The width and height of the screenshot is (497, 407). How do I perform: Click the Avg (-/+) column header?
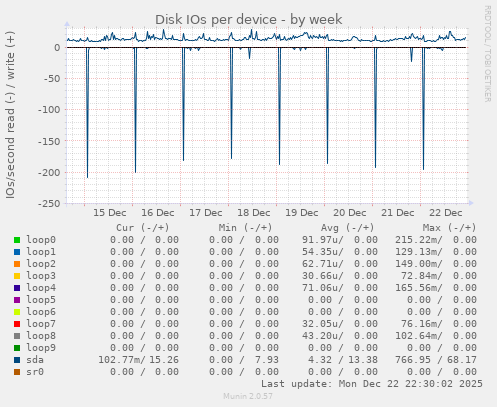[348, 228]
